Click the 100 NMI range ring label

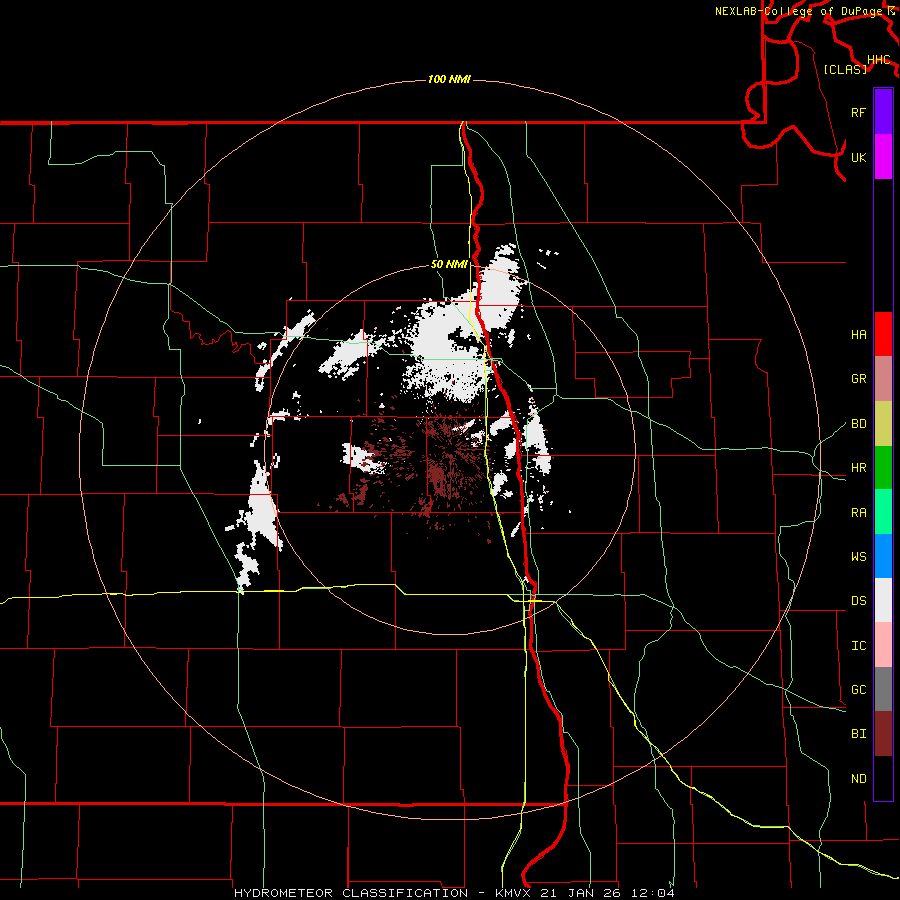pos(449,79)
